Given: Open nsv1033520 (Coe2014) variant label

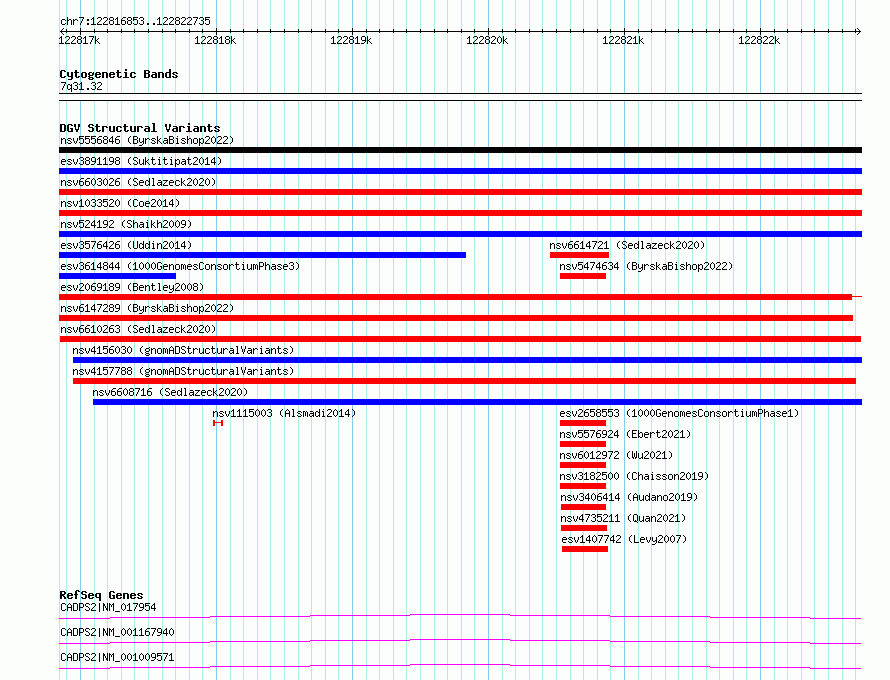Looking at the screenshot, I should (120, 203).
